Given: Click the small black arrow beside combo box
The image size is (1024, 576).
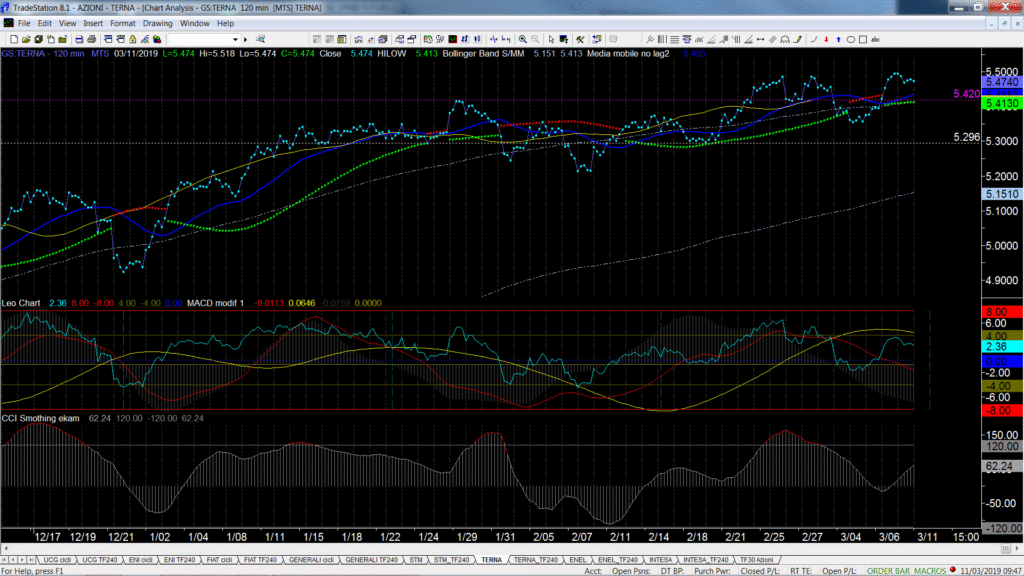Looking at the screenshot, I should click(x=246, y=40).
